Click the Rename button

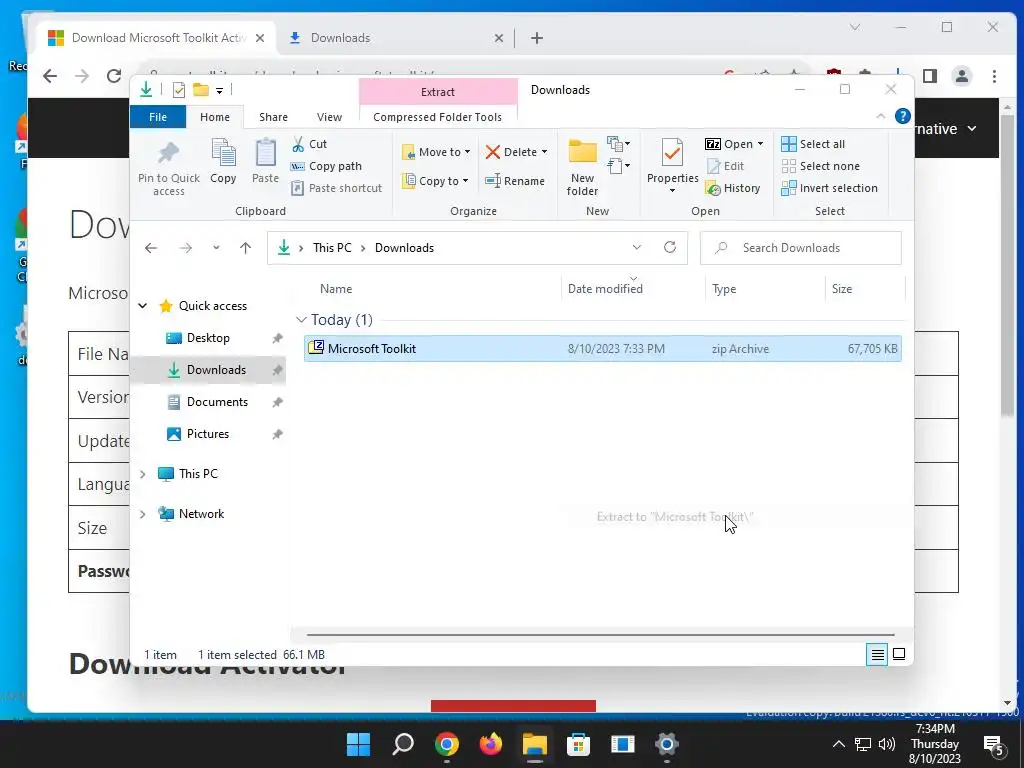tap(515, 181)
